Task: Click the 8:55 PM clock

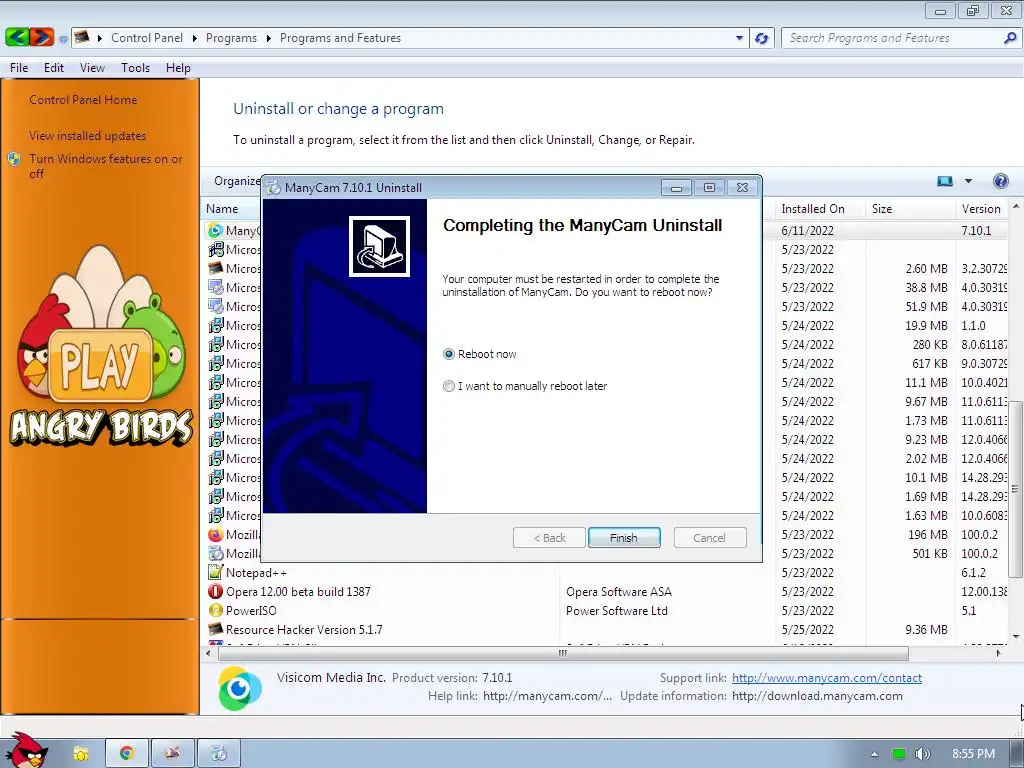Action: pyautogui.click(x=973, y=754)
